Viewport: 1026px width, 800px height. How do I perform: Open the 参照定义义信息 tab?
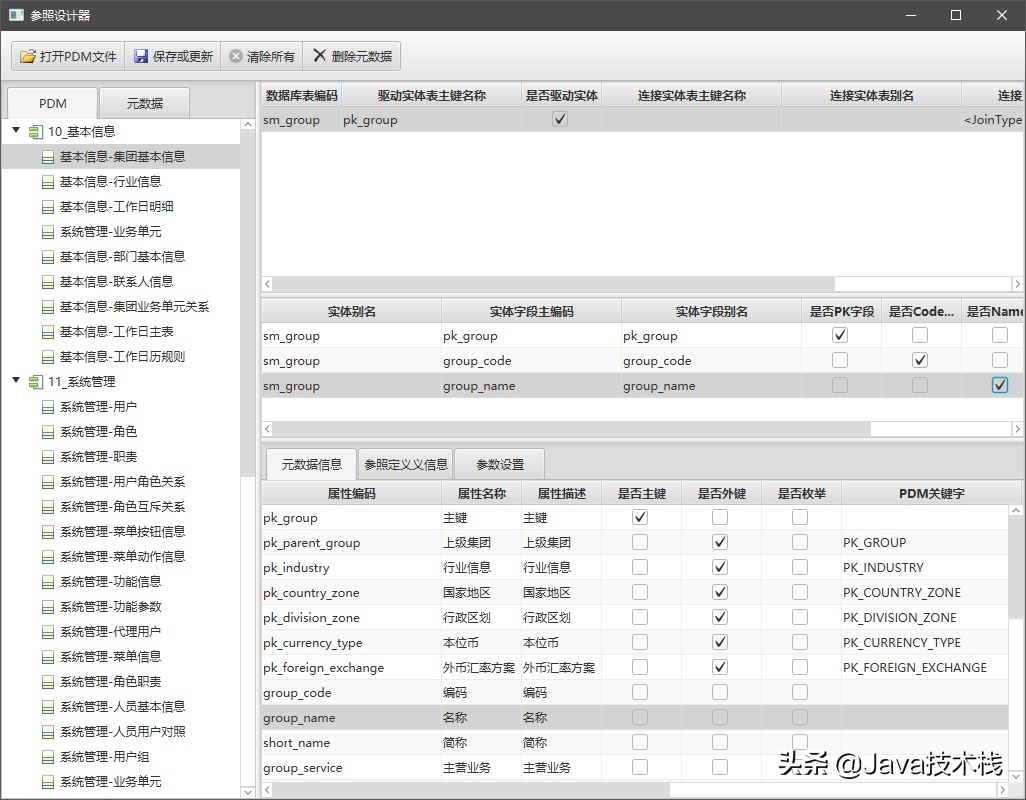(406, 464)
